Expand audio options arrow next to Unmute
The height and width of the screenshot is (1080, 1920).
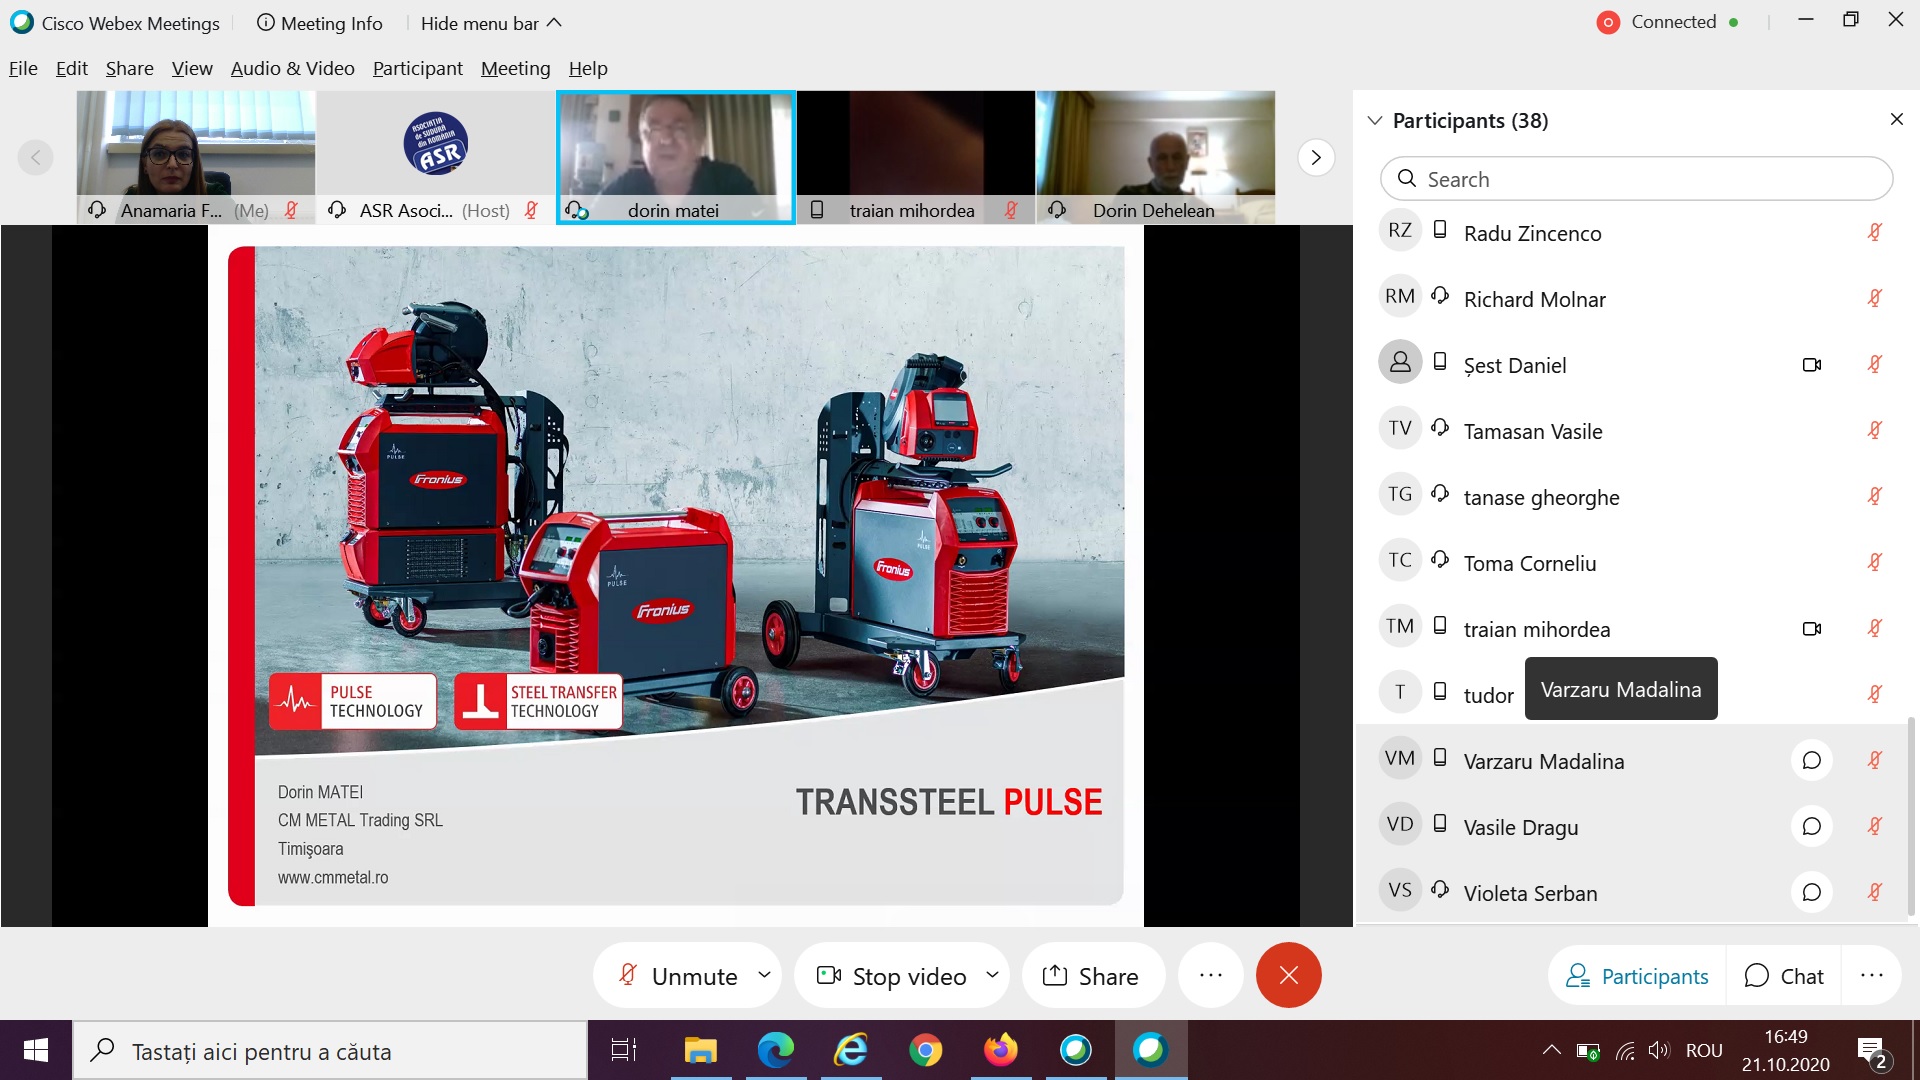(765, 975)
